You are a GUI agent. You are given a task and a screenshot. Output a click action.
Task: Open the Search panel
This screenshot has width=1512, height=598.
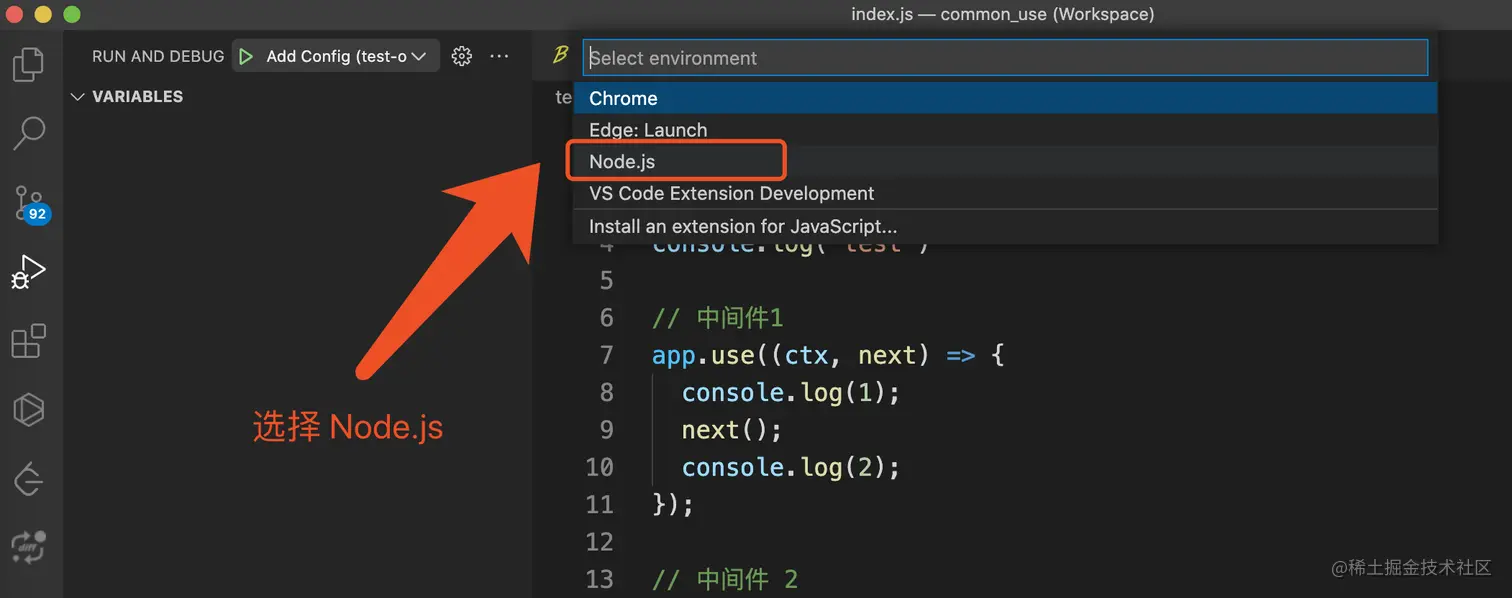(27, 132)
